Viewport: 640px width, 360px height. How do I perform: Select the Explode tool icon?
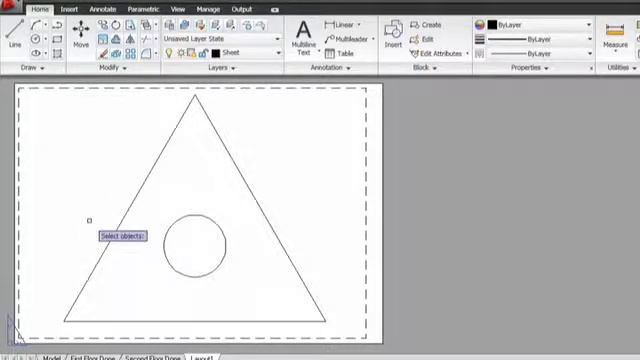[116, 53]
